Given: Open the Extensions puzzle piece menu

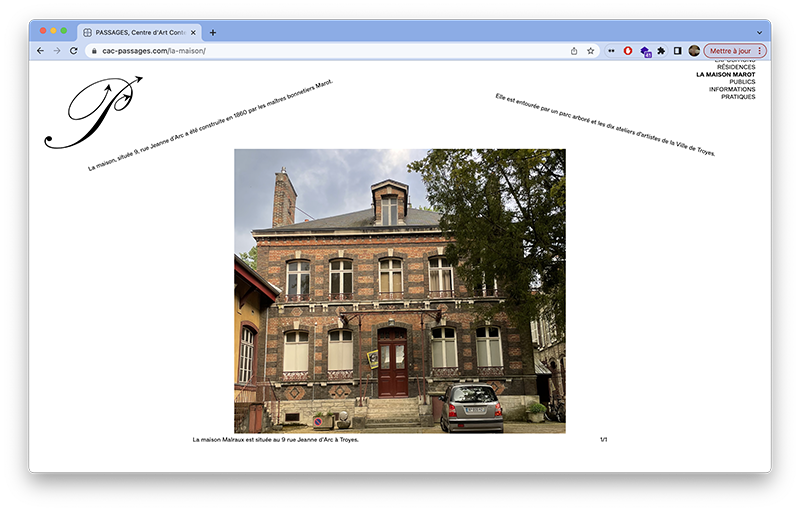Looking at the screenshot, I should (x=661, y=50).
